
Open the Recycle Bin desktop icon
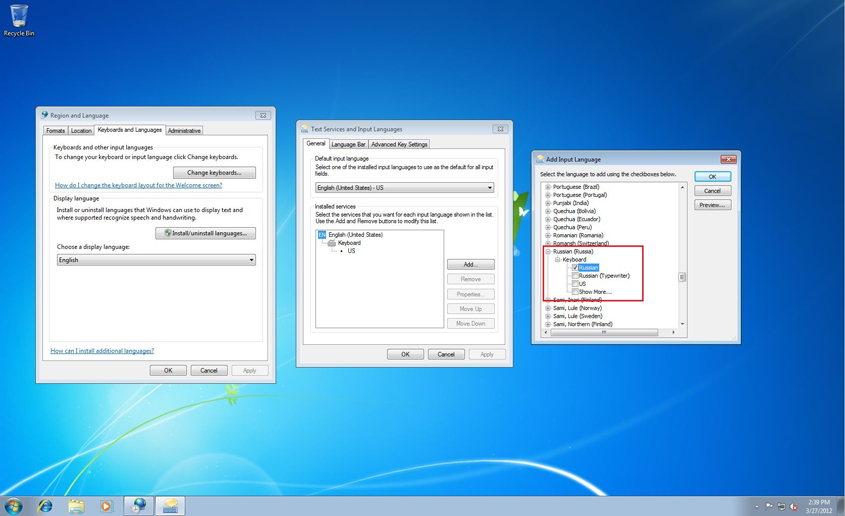pos(18,17)
